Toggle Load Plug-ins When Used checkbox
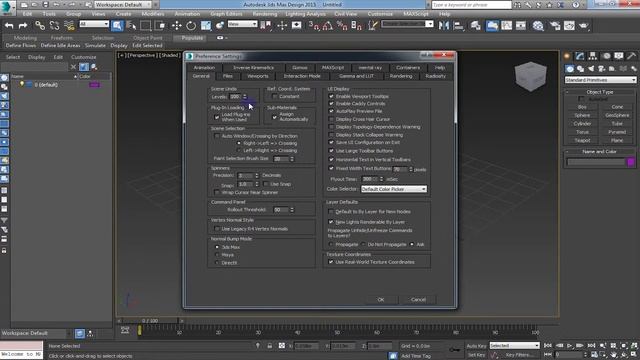640x360 pixels. pyautogui.click(x=217, y=117)
